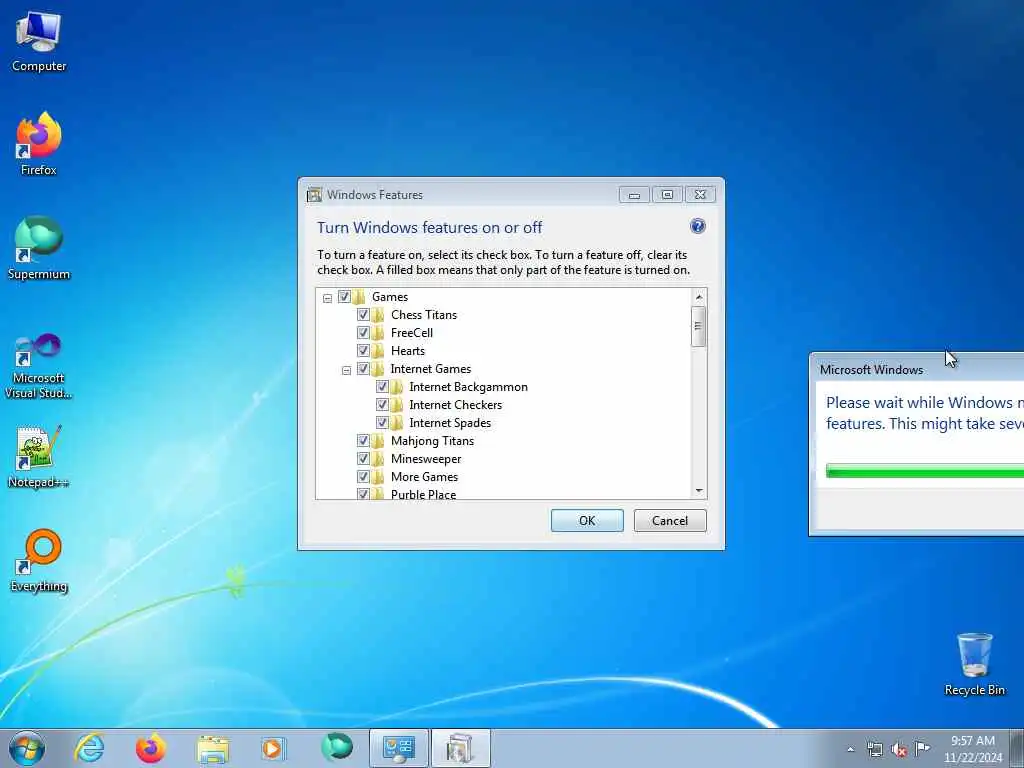Click the Microsoft Windows progress bar

[925, 471]
